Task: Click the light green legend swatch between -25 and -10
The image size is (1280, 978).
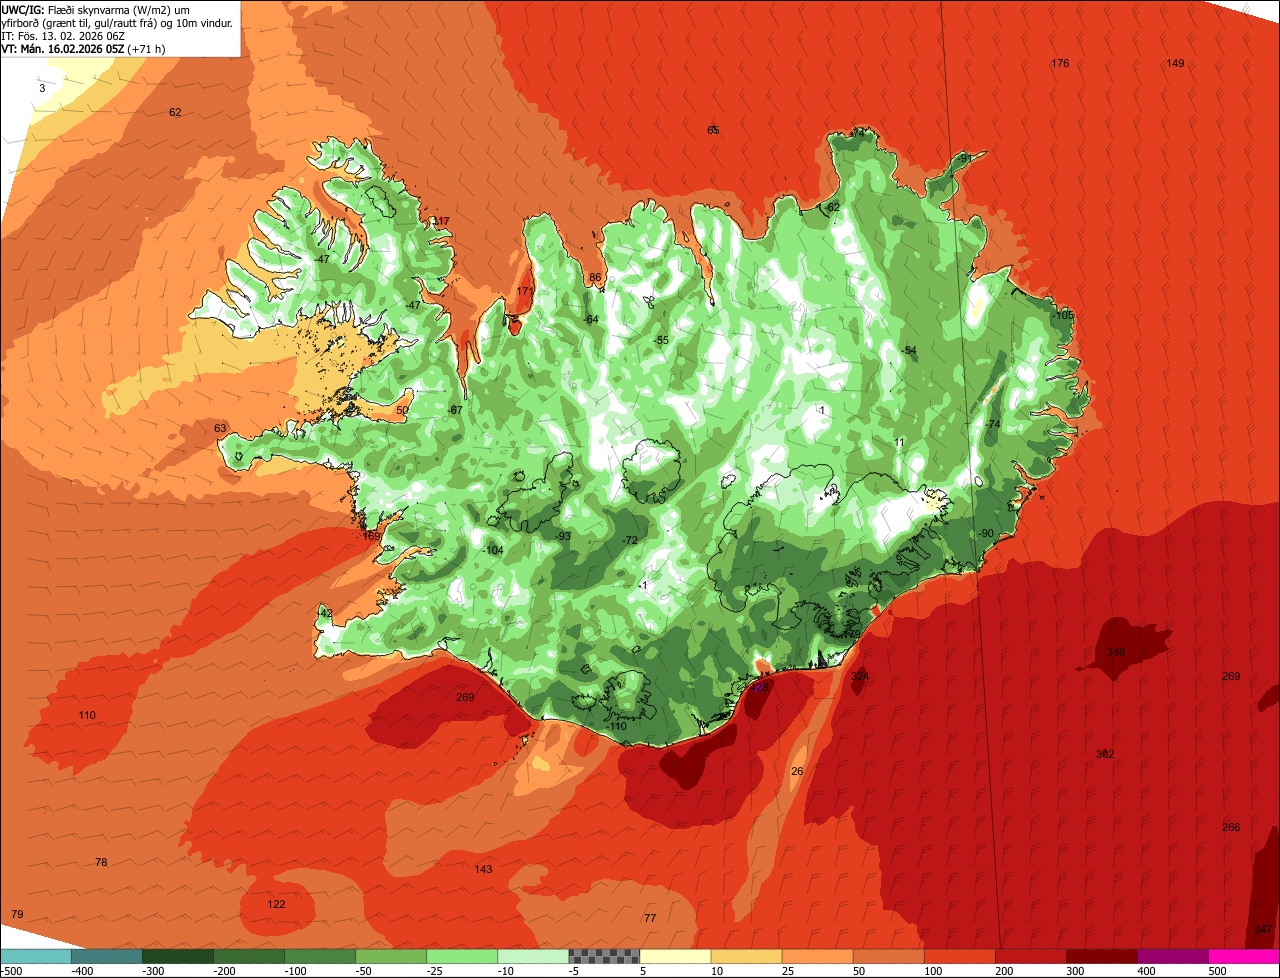Action: 462,957
